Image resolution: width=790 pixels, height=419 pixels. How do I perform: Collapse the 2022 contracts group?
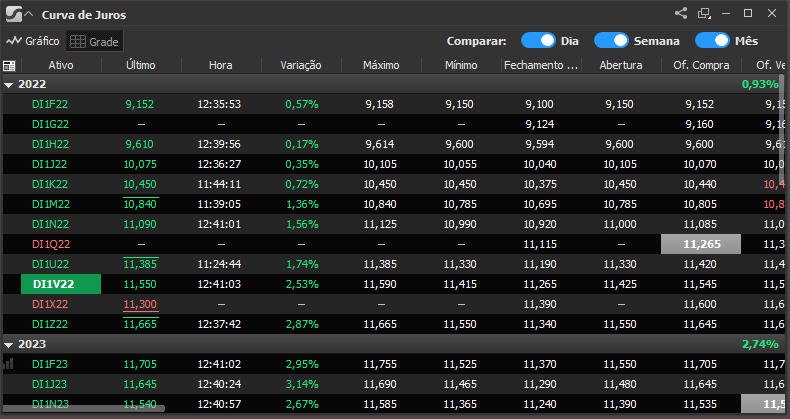point(9,85)
